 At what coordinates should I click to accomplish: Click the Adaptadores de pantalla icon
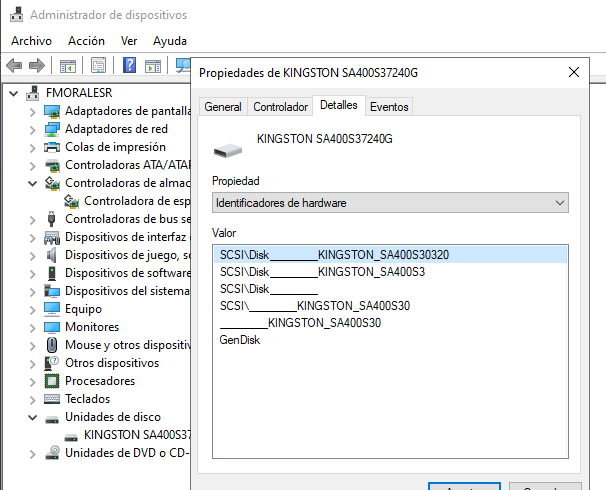(x=52, y=111)
